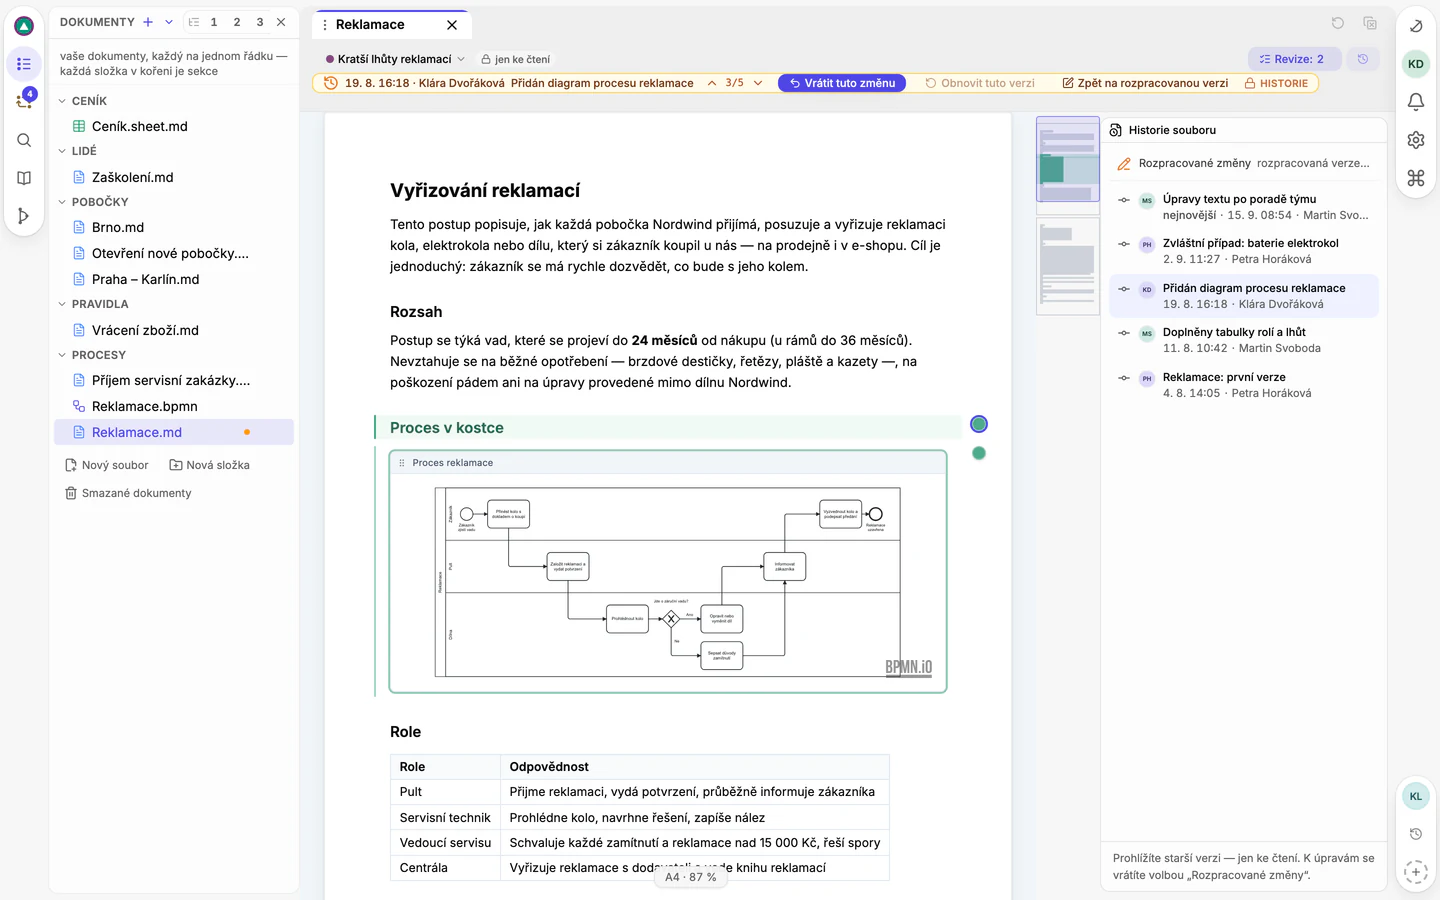
Task: Collapse the PROCESY section
Action: point(62,355)
